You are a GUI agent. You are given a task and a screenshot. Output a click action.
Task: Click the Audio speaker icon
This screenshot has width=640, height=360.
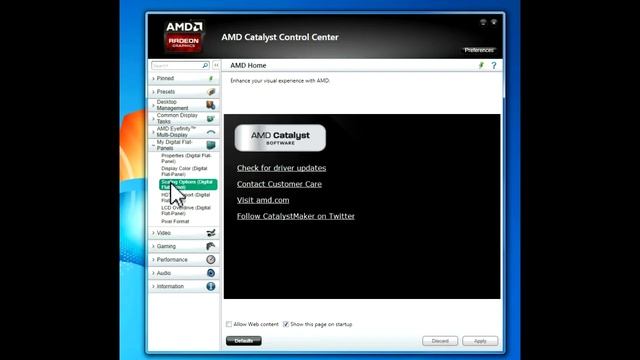211,273
